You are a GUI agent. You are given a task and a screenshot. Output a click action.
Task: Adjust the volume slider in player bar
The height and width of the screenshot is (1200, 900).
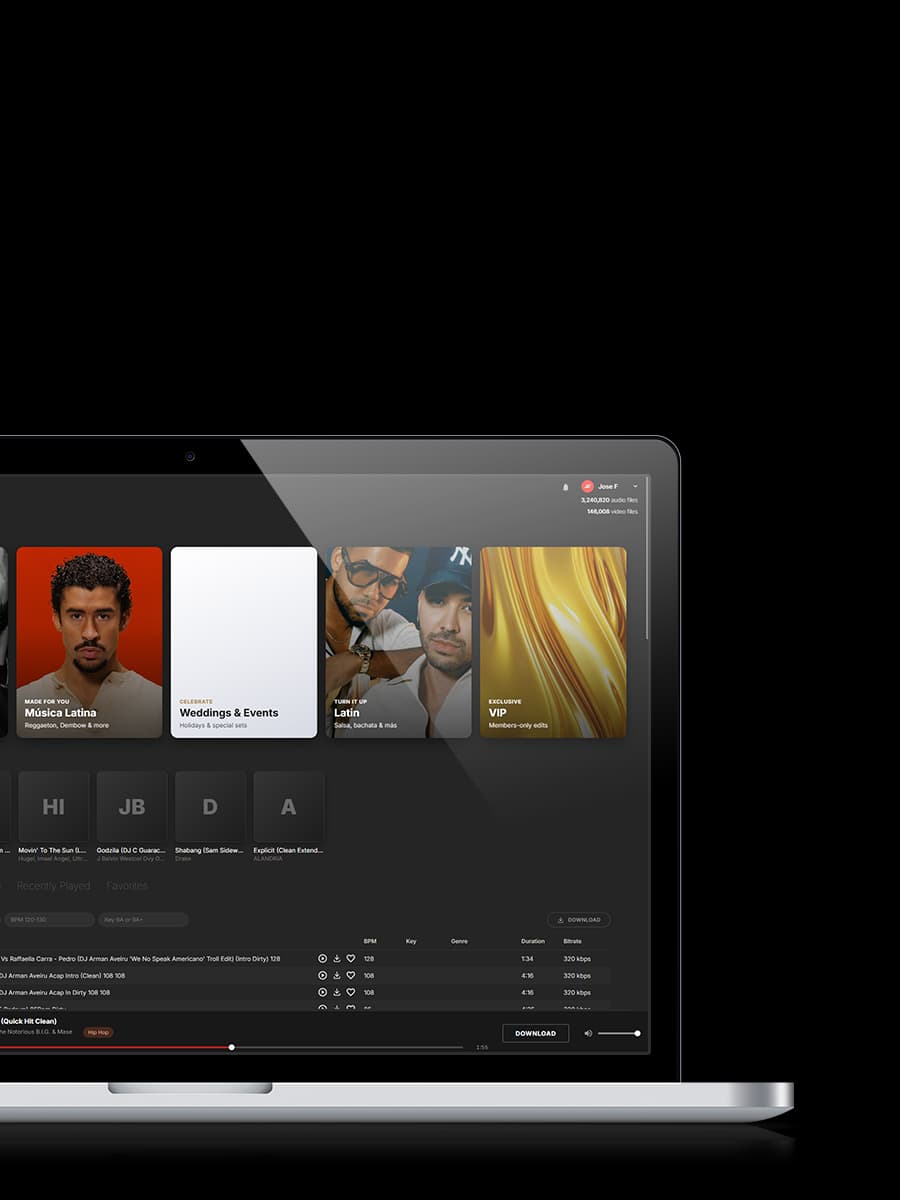point(618,1033)
